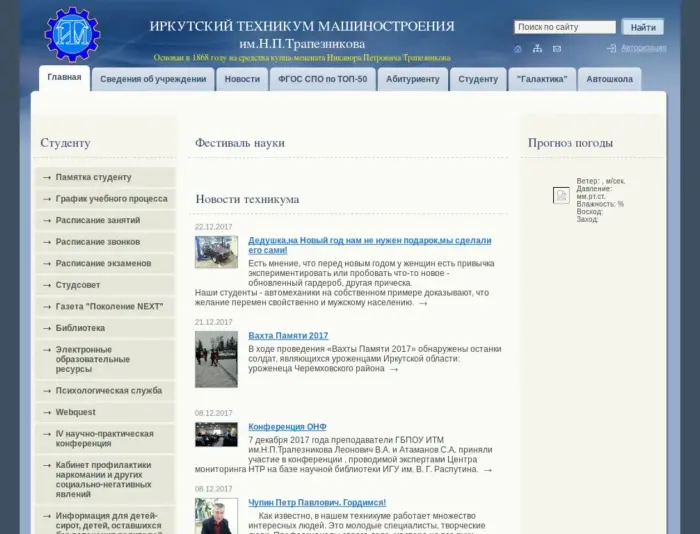Image resolution: width=700 pixels, height=534 pixels.
Task: Open Расписание занятий in the student sidebar
Action: tap(98, 220)
